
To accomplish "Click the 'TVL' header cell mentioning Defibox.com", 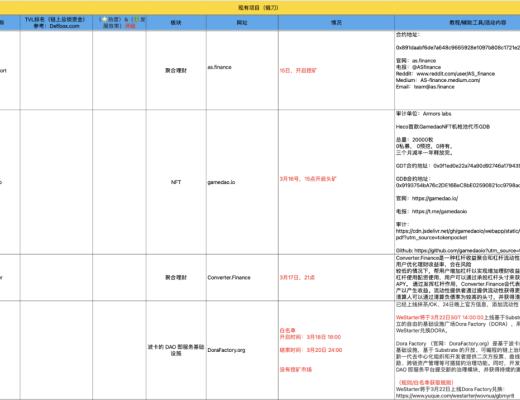I will click(x=56, y=23).
